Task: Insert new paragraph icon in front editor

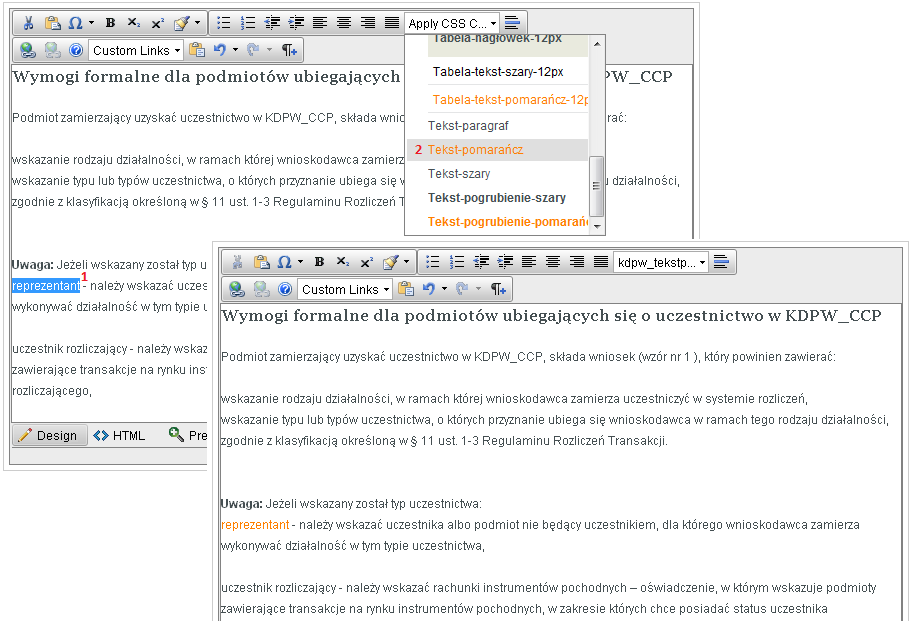Action: 498,289
